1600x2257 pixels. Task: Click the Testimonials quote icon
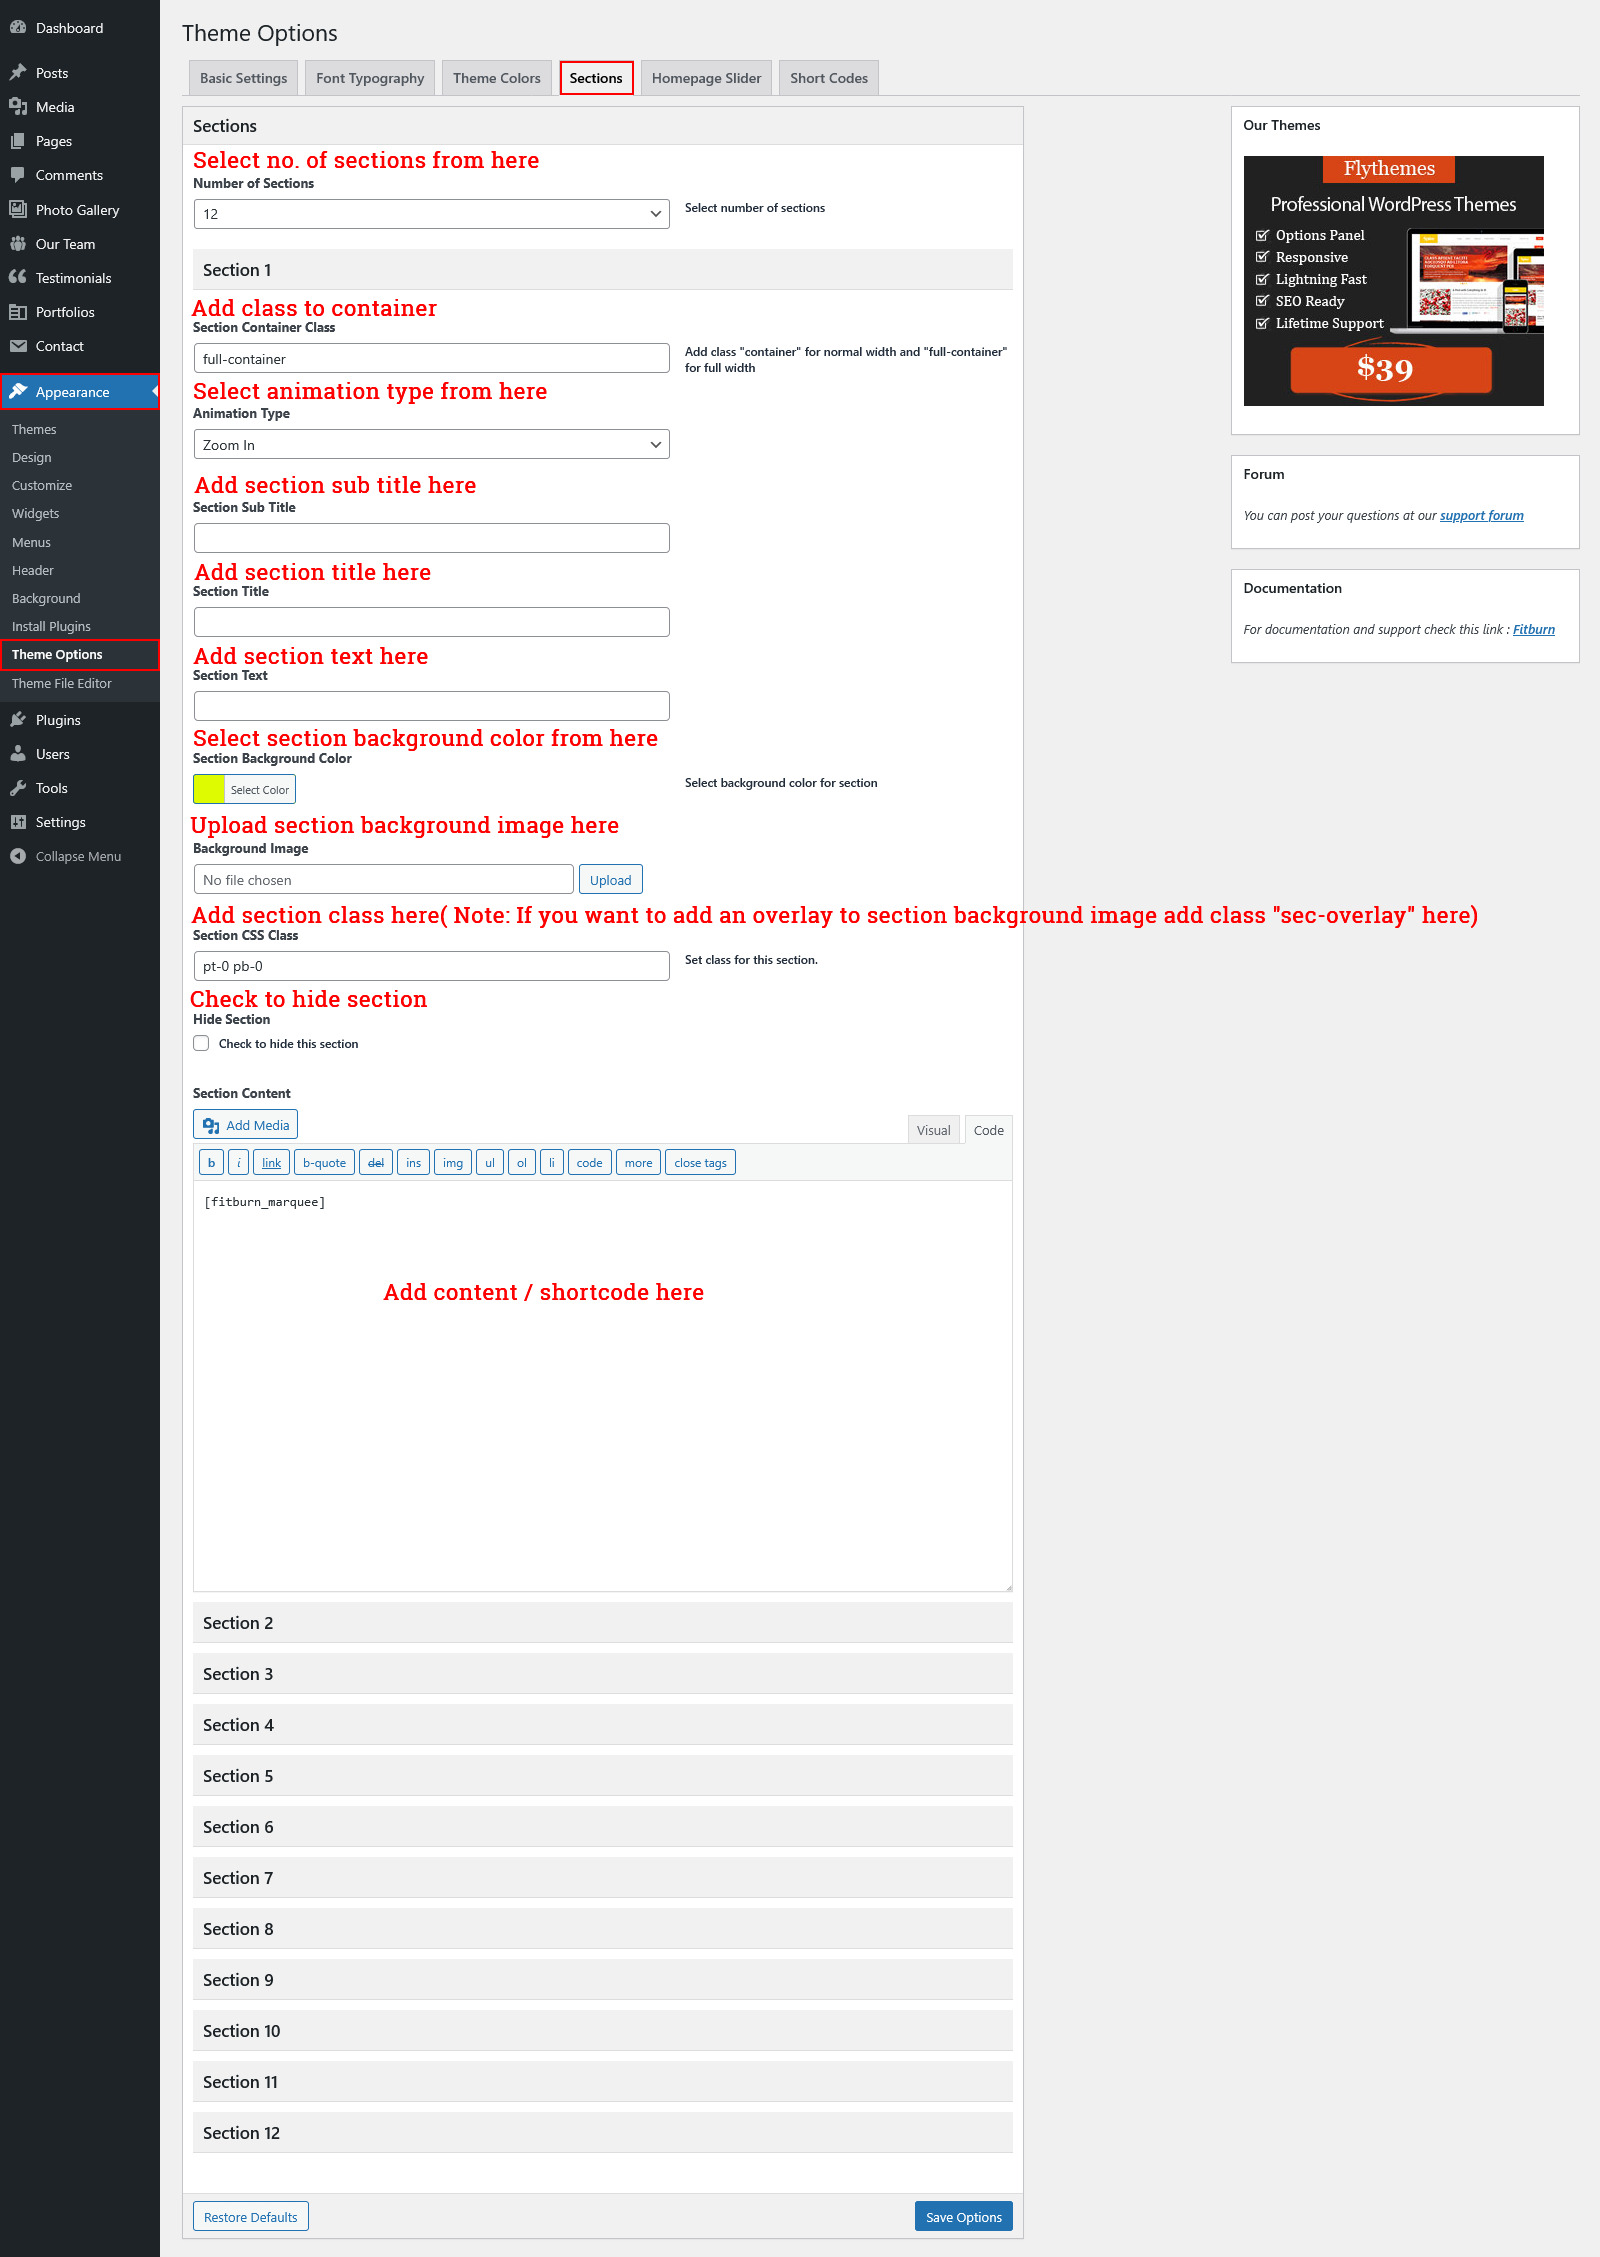(18, 278)
